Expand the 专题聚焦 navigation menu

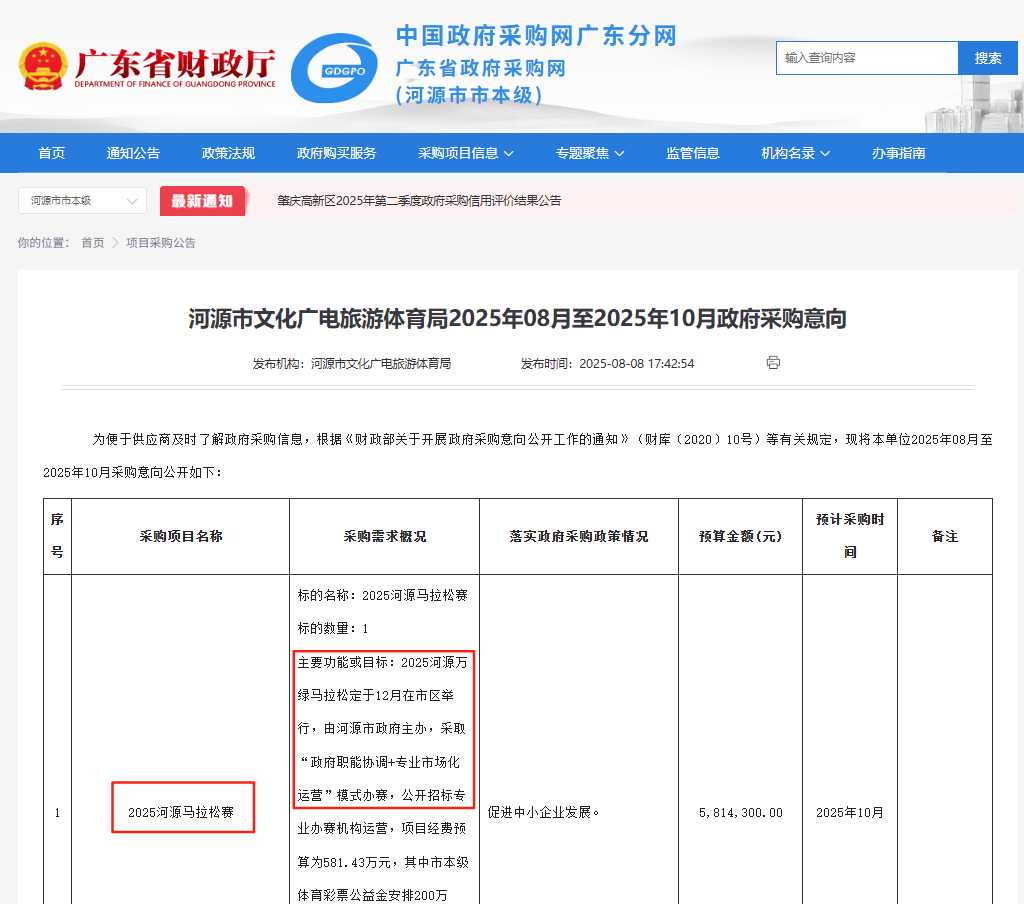coord(590,153)
